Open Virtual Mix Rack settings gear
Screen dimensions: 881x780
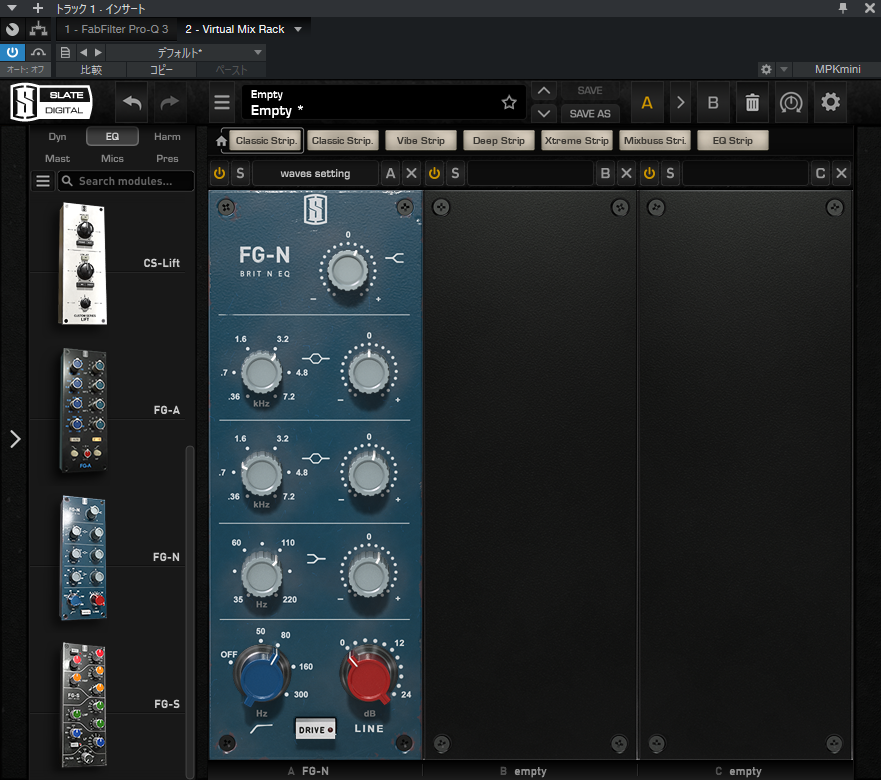pos(830,102)
